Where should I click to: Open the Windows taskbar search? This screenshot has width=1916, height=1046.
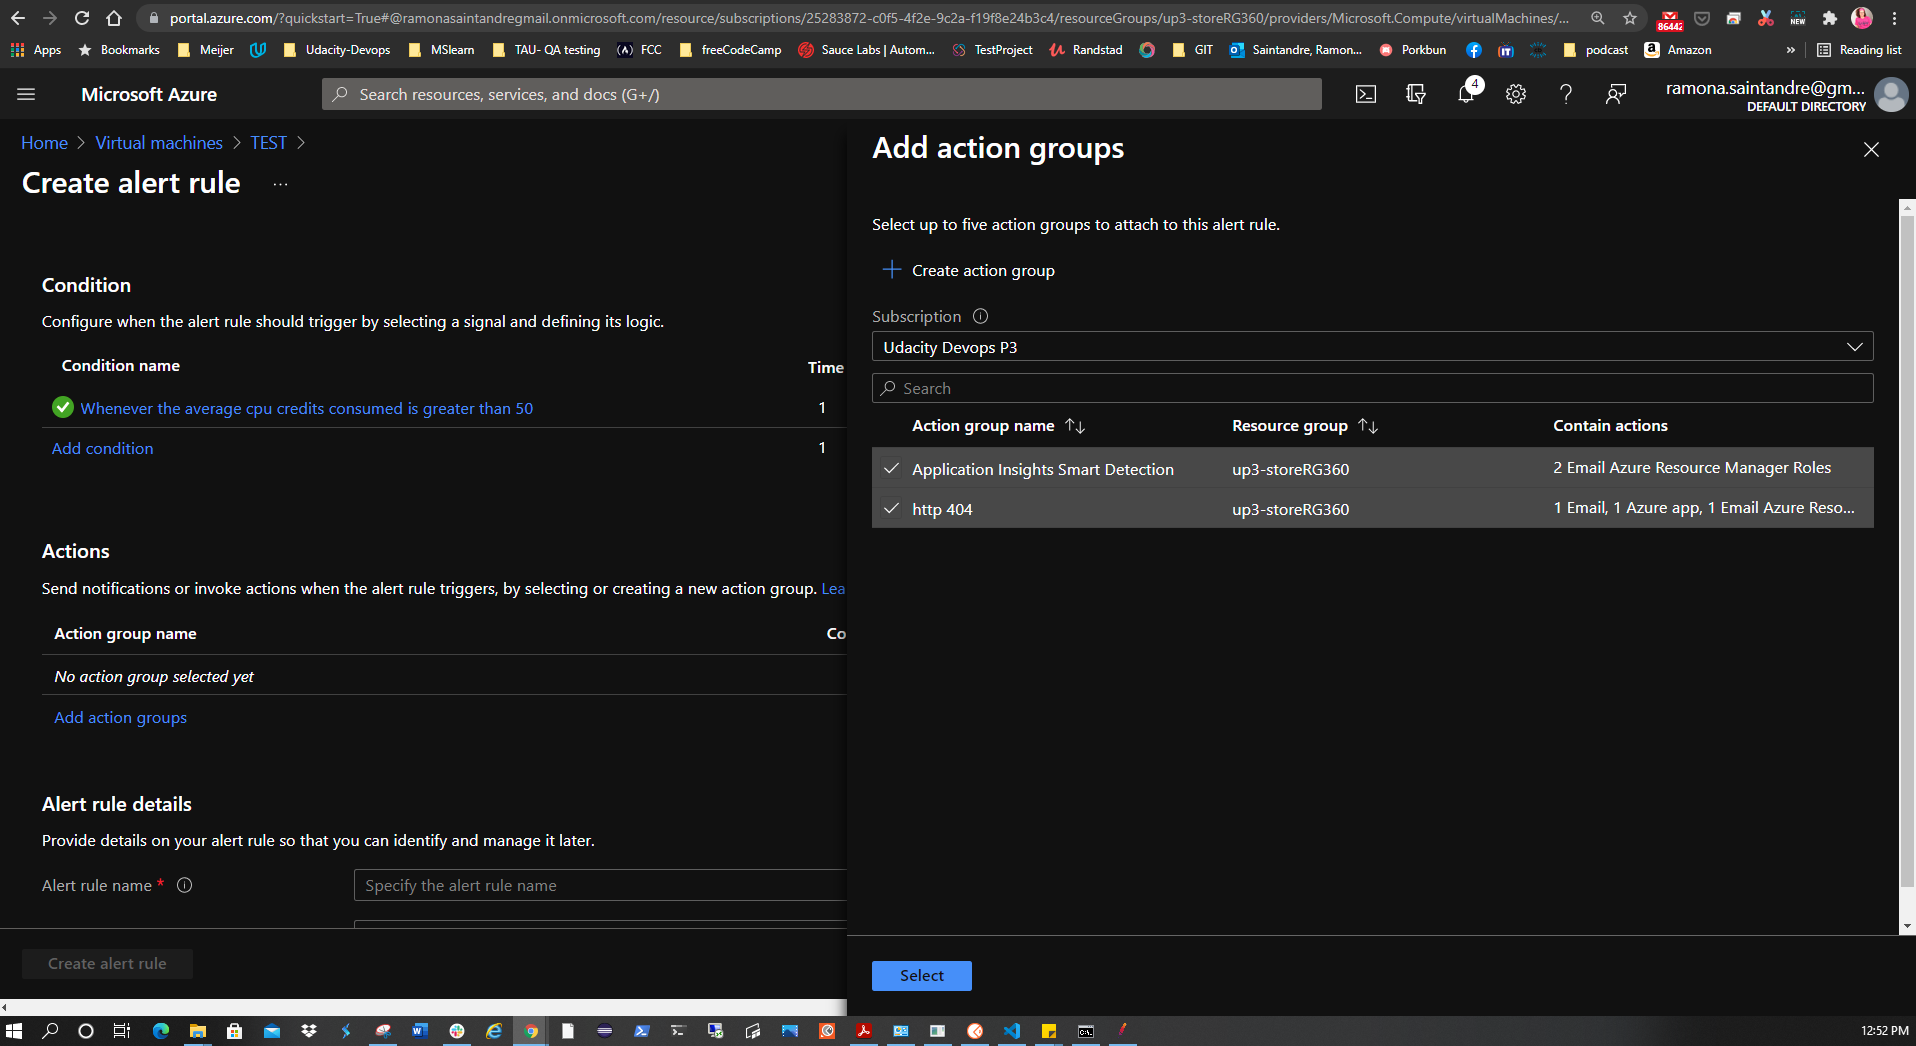click(50, 1031)
